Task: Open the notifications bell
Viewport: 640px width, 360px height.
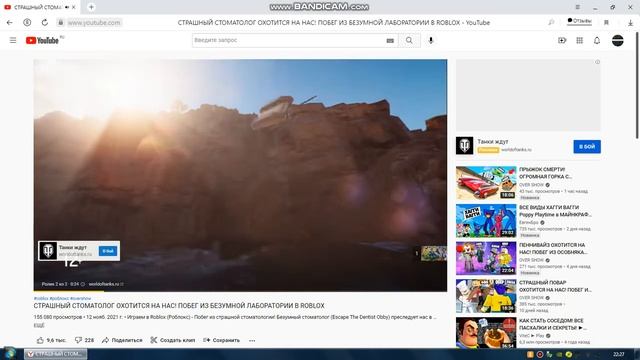Action: tap(597, 40)
